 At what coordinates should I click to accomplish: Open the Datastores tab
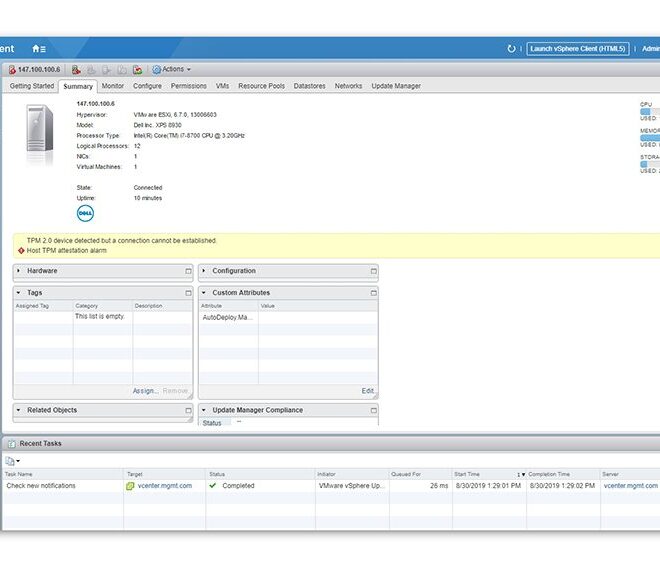(x=309, y=86)
